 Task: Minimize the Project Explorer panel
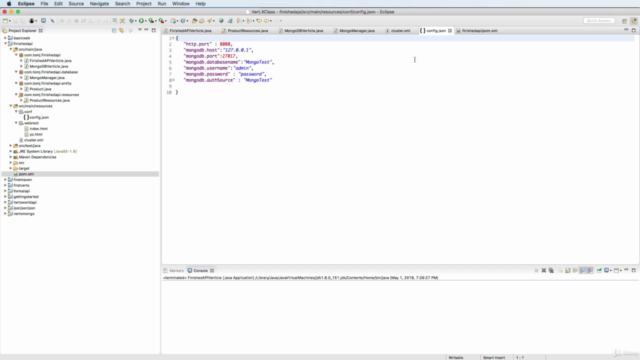point(147,30)
